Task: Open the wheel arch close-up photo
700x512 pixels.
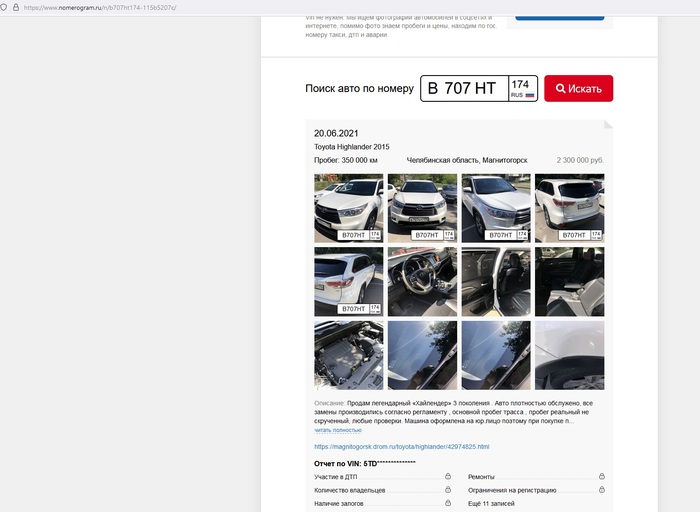Action: (x=570, y=355)
